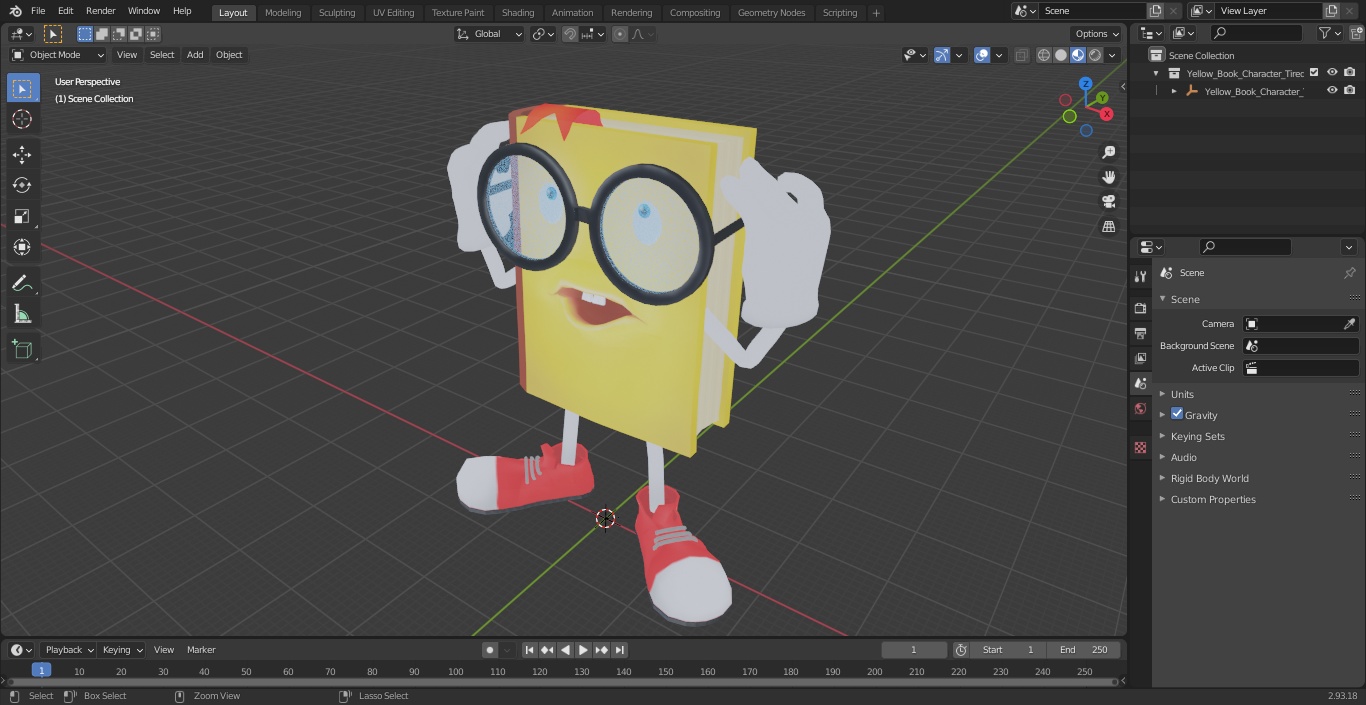
Task: Create a new scene with copy button
Action: 1156,11
